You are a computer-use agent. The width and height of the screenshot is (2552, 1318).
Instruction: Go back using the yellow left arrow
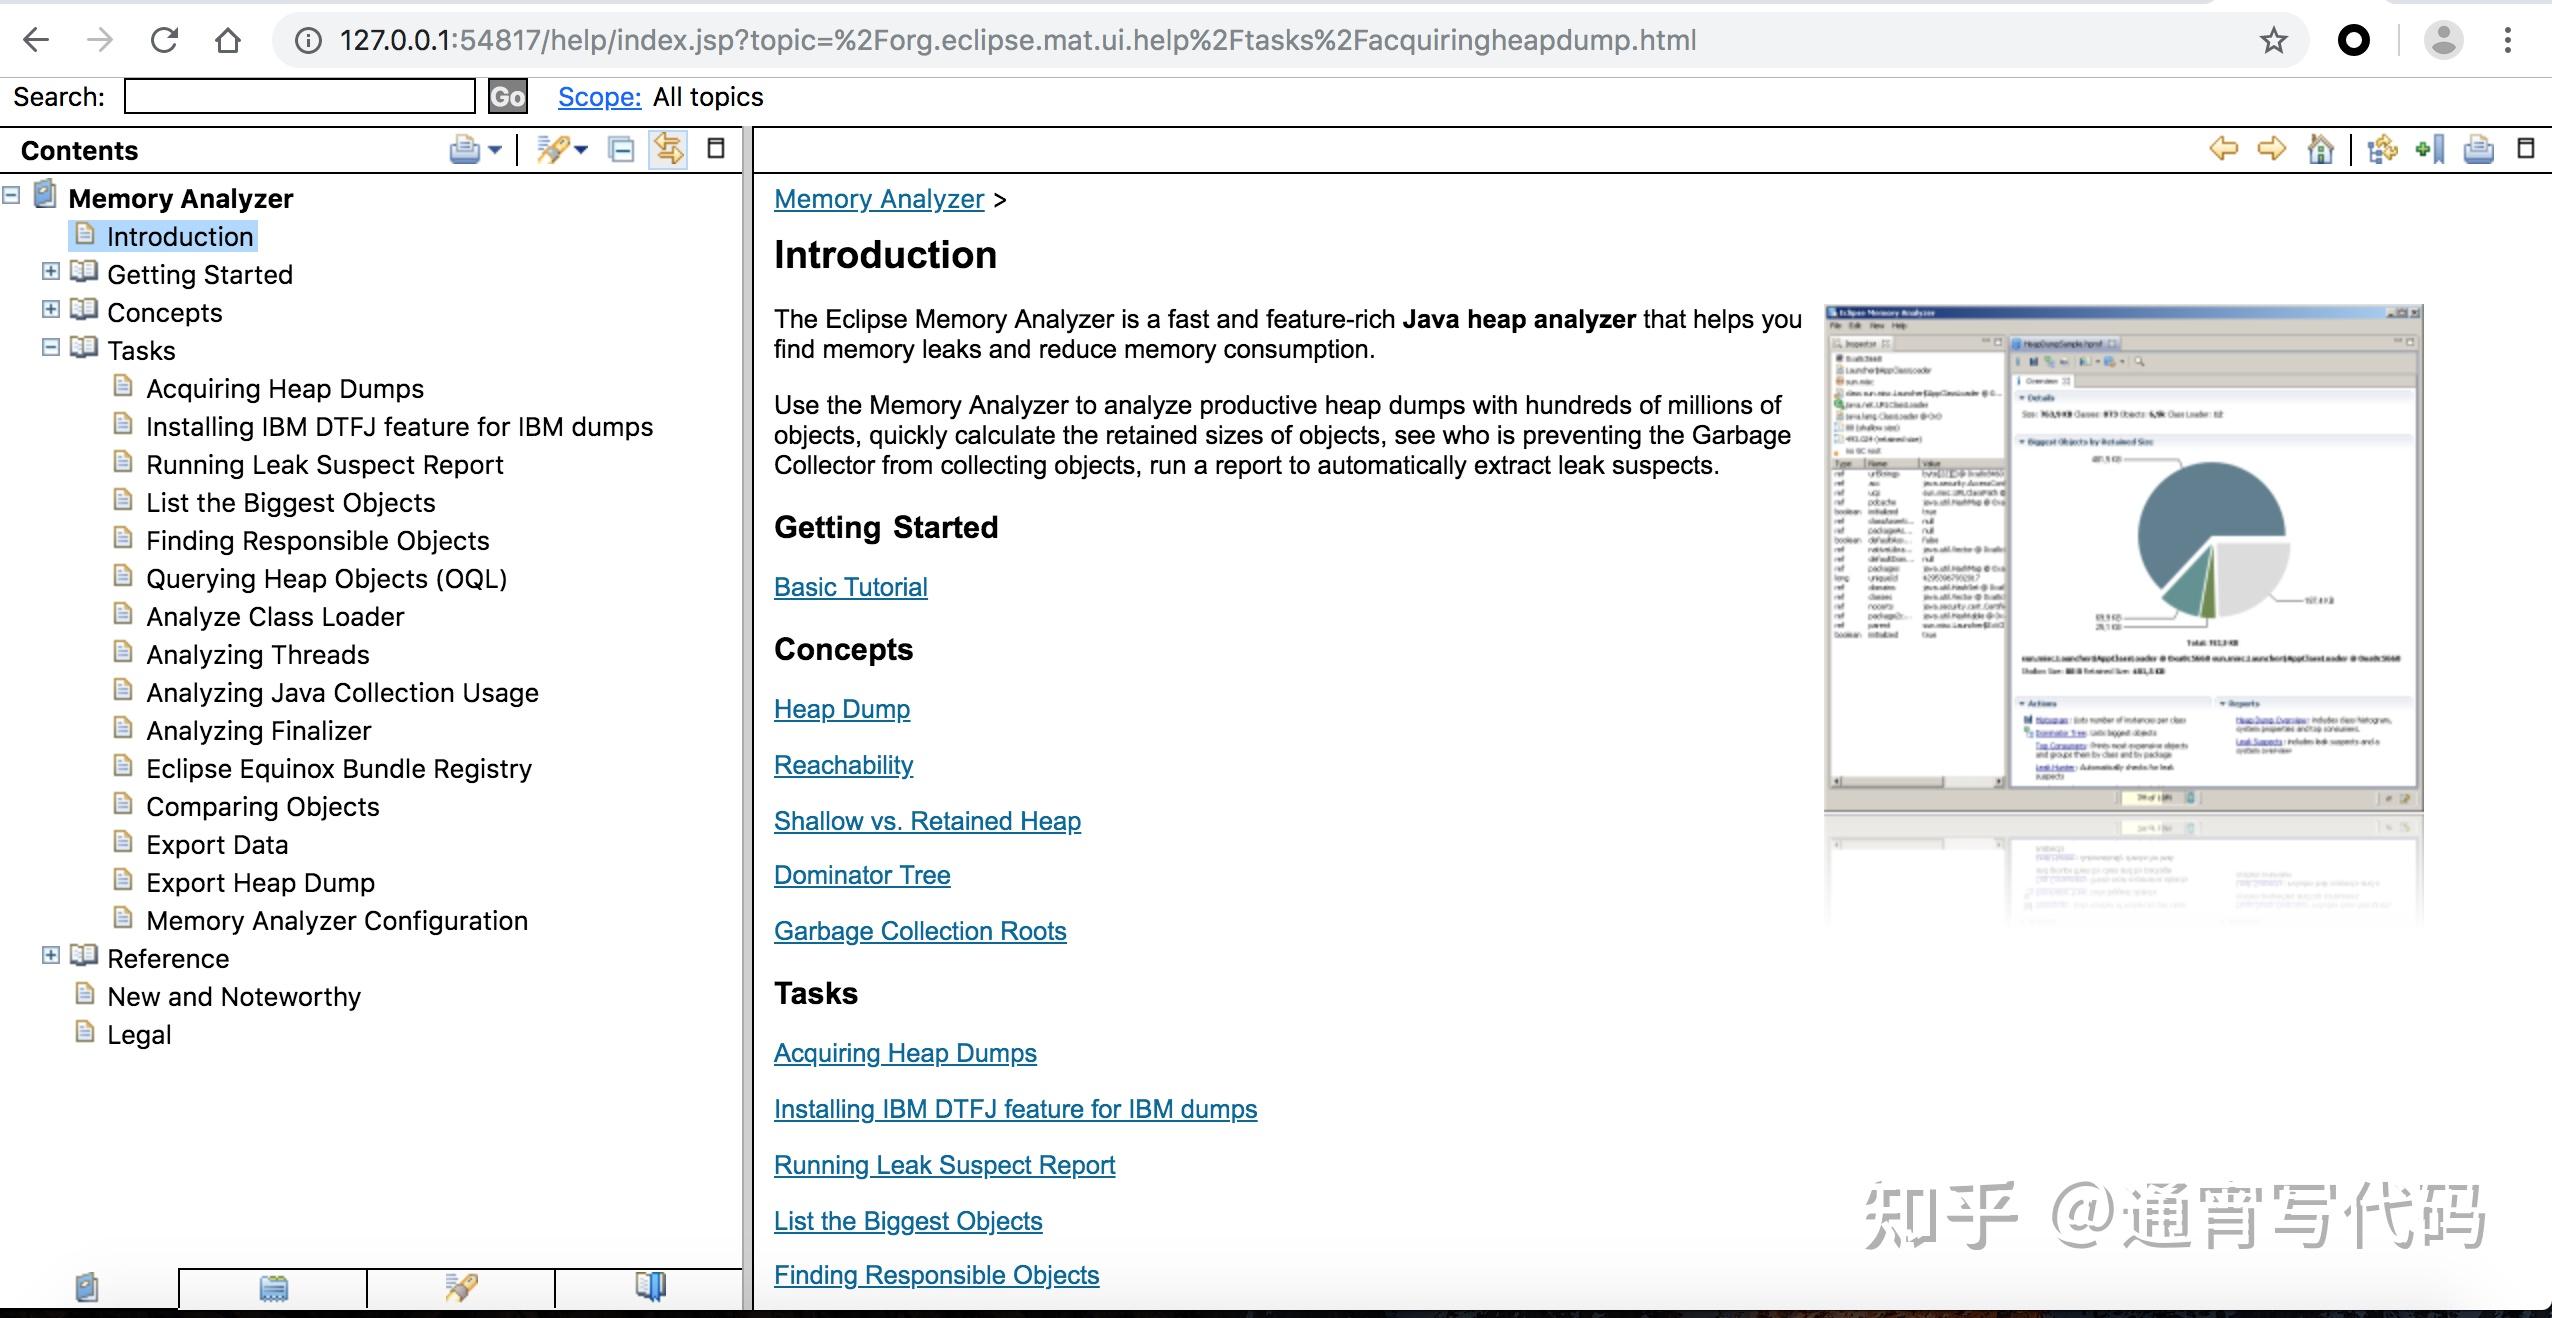[x=2224, y=149]
